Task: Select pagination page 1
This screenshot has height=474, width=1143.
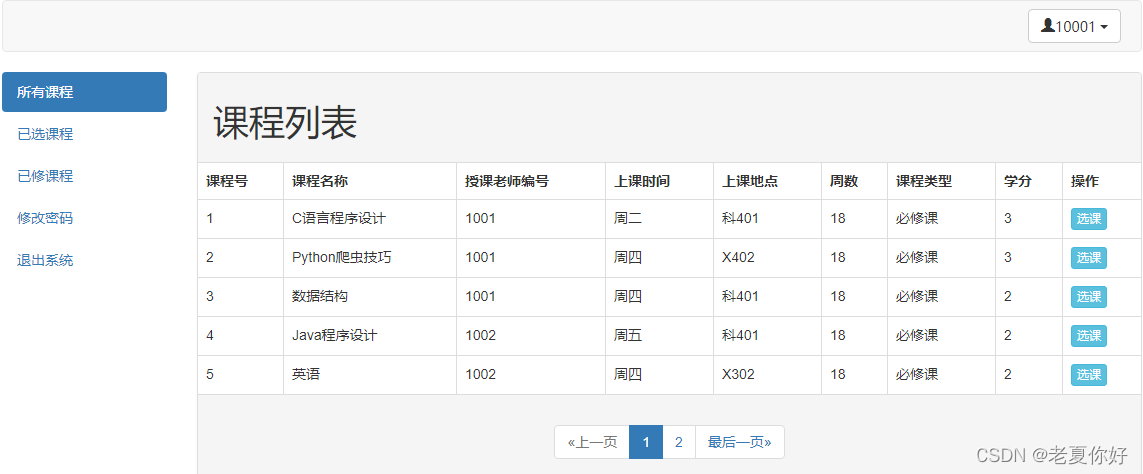Action: pos(646,442)
